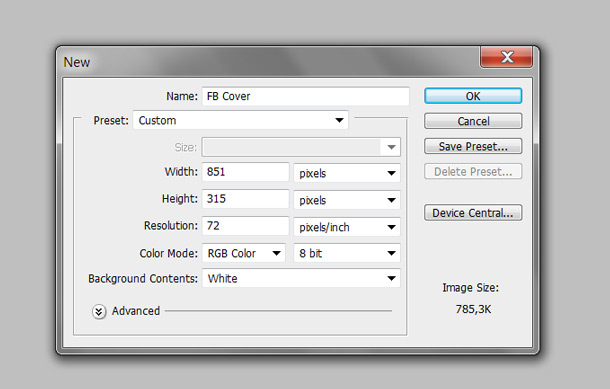Image resolution: width=610 pixels, height=389 pixels.
Task: Open the disabled Size dropdown
Action: click(x=301, y=147)
